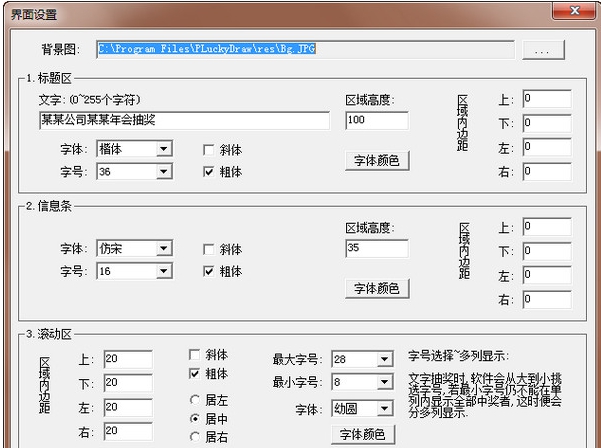This screenshot has height=448, width=601.
Task: Click the 下 padding field in 标题区
Action: pyautogui.click(x=547, y=123)
